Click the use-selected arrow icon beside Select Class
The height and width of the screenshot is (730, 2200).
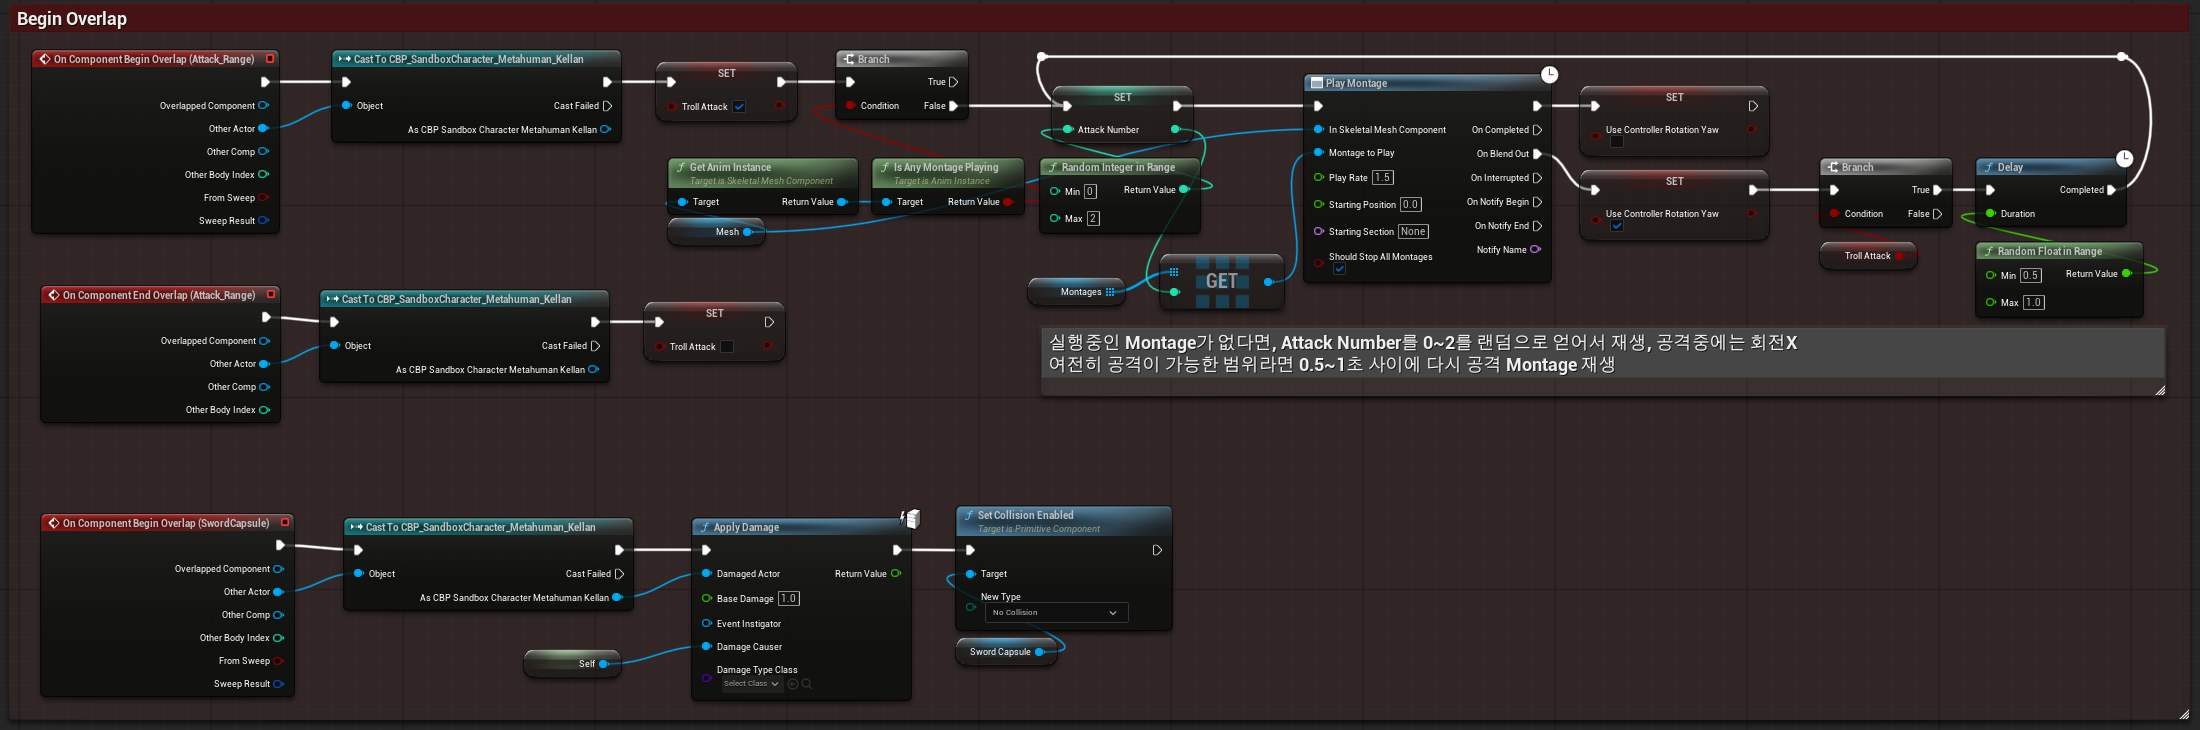[793, 684]
